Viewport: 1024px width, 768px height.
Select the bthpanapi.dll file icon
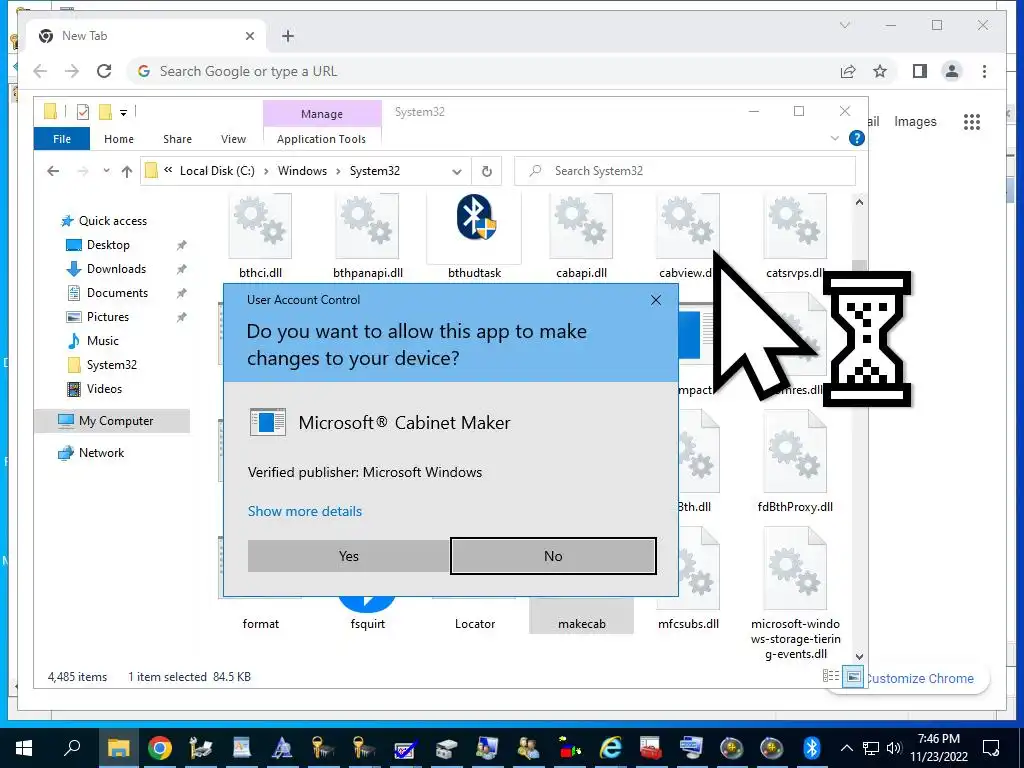[367, 227]
